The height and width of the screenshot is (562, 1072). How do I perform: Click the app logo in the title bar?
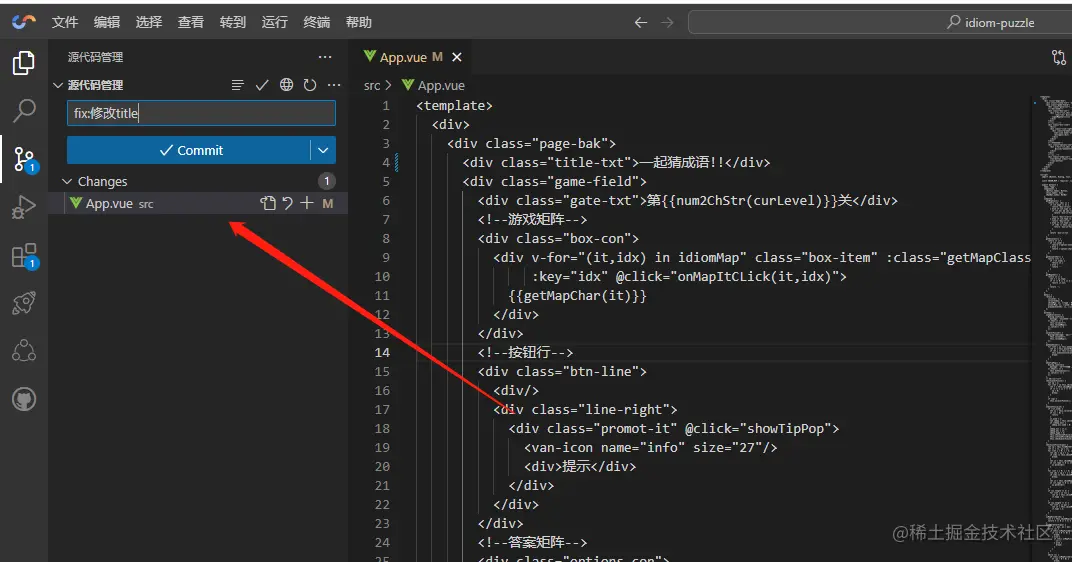pos(23,22)
